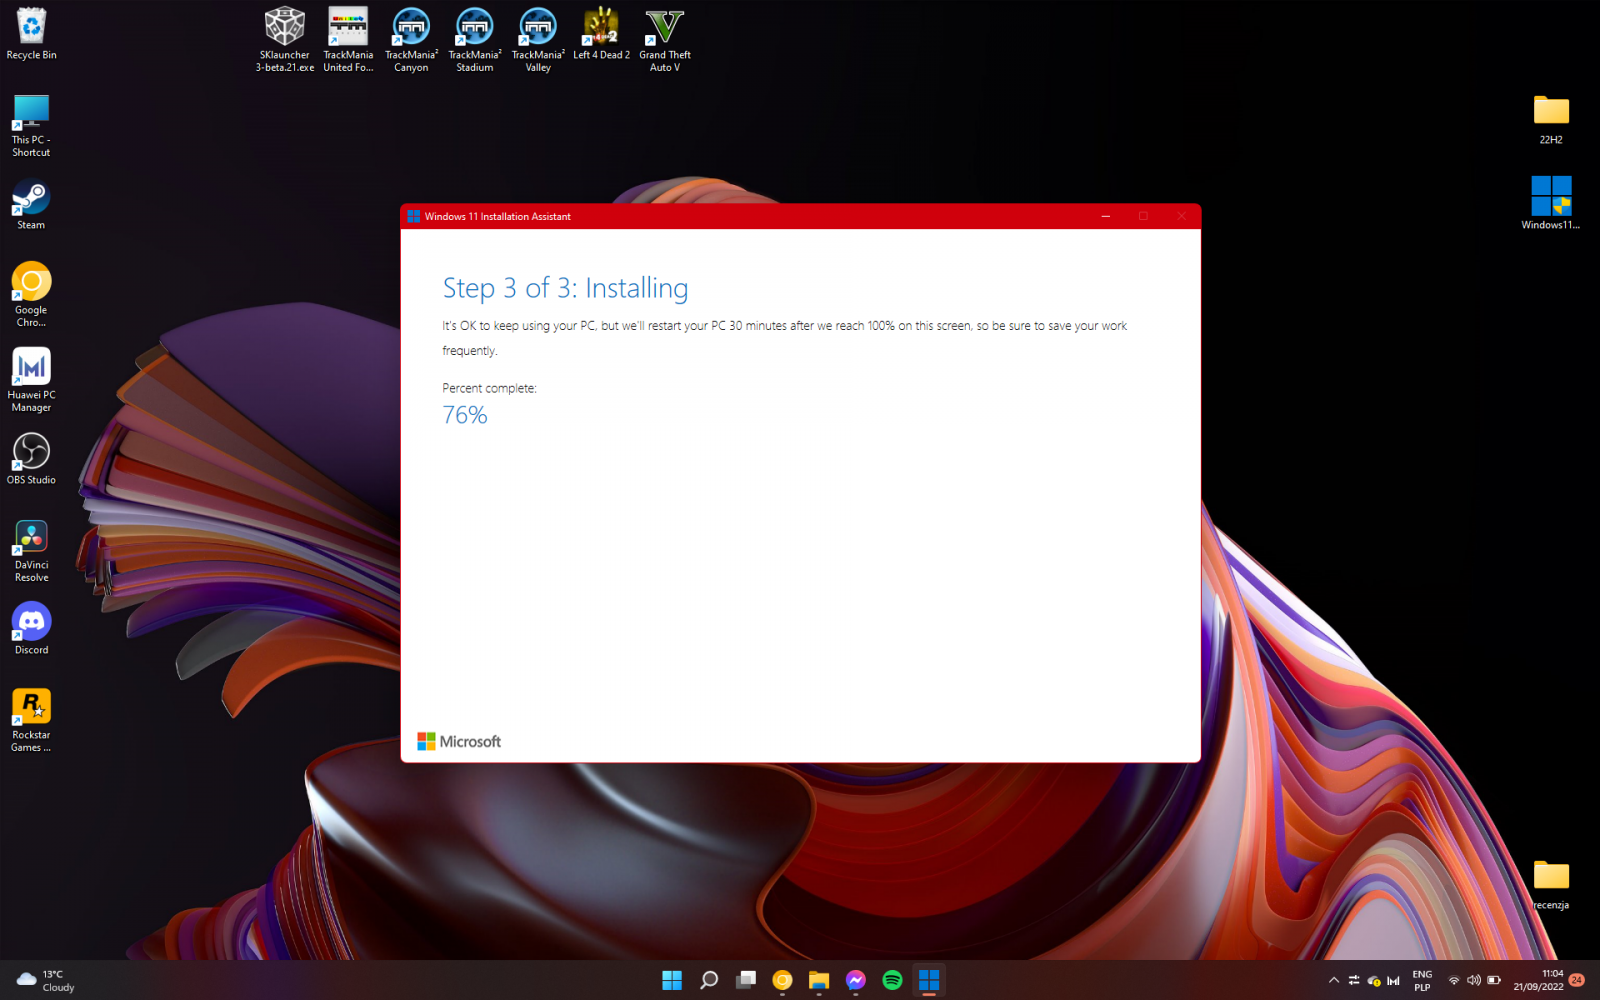Image resolution: width=1600 pixels, height=1000 pixels.
Task: Expand the hidden system tray icons chevron
Action: tap(1333, 980)
